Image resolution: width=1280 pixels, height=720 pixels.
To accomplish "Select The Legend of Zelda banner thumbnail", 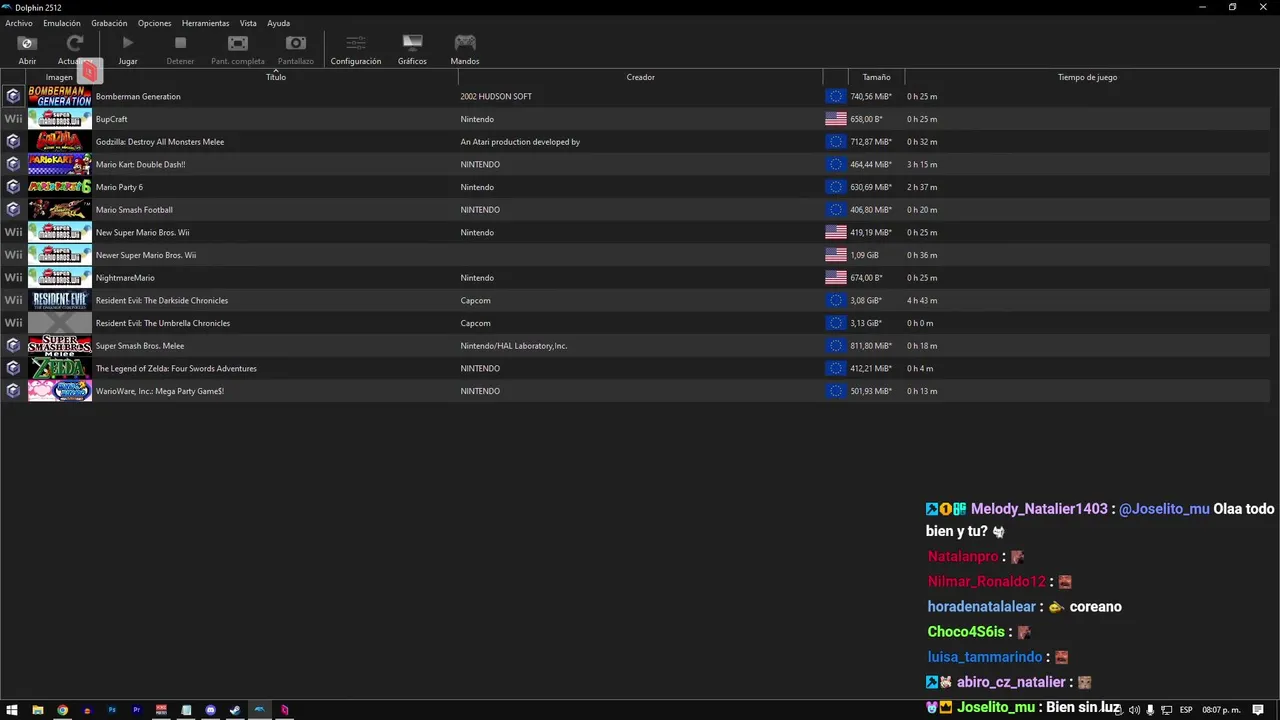I will pyautogui.click(x=60, y=368).
